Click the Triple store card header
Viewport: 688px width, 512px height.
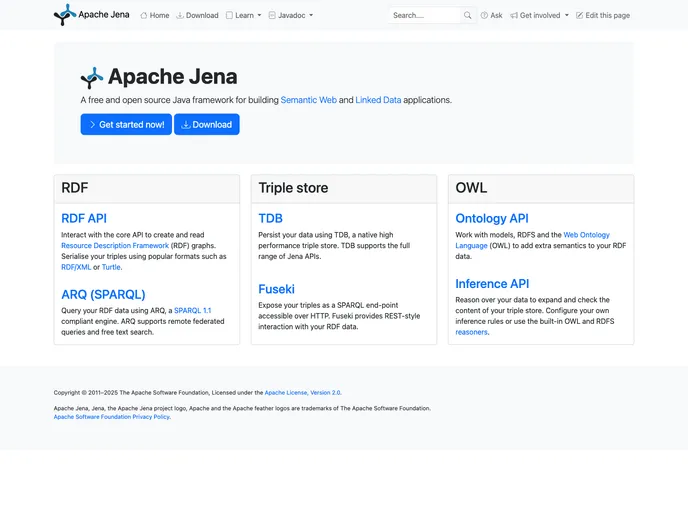(344, 189)
